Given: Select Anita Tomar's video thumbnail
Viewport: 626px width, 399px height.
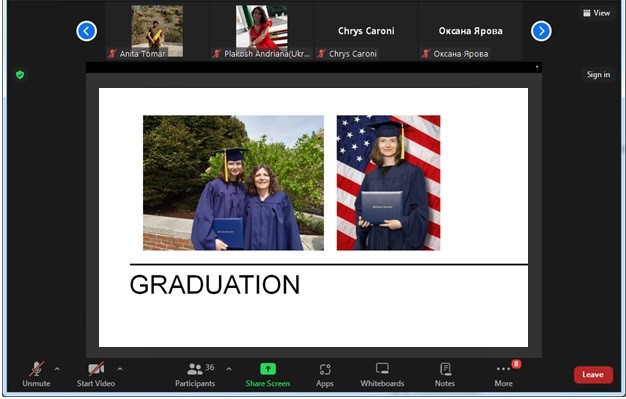Looking at the screenshot, I should coord(157,31).
